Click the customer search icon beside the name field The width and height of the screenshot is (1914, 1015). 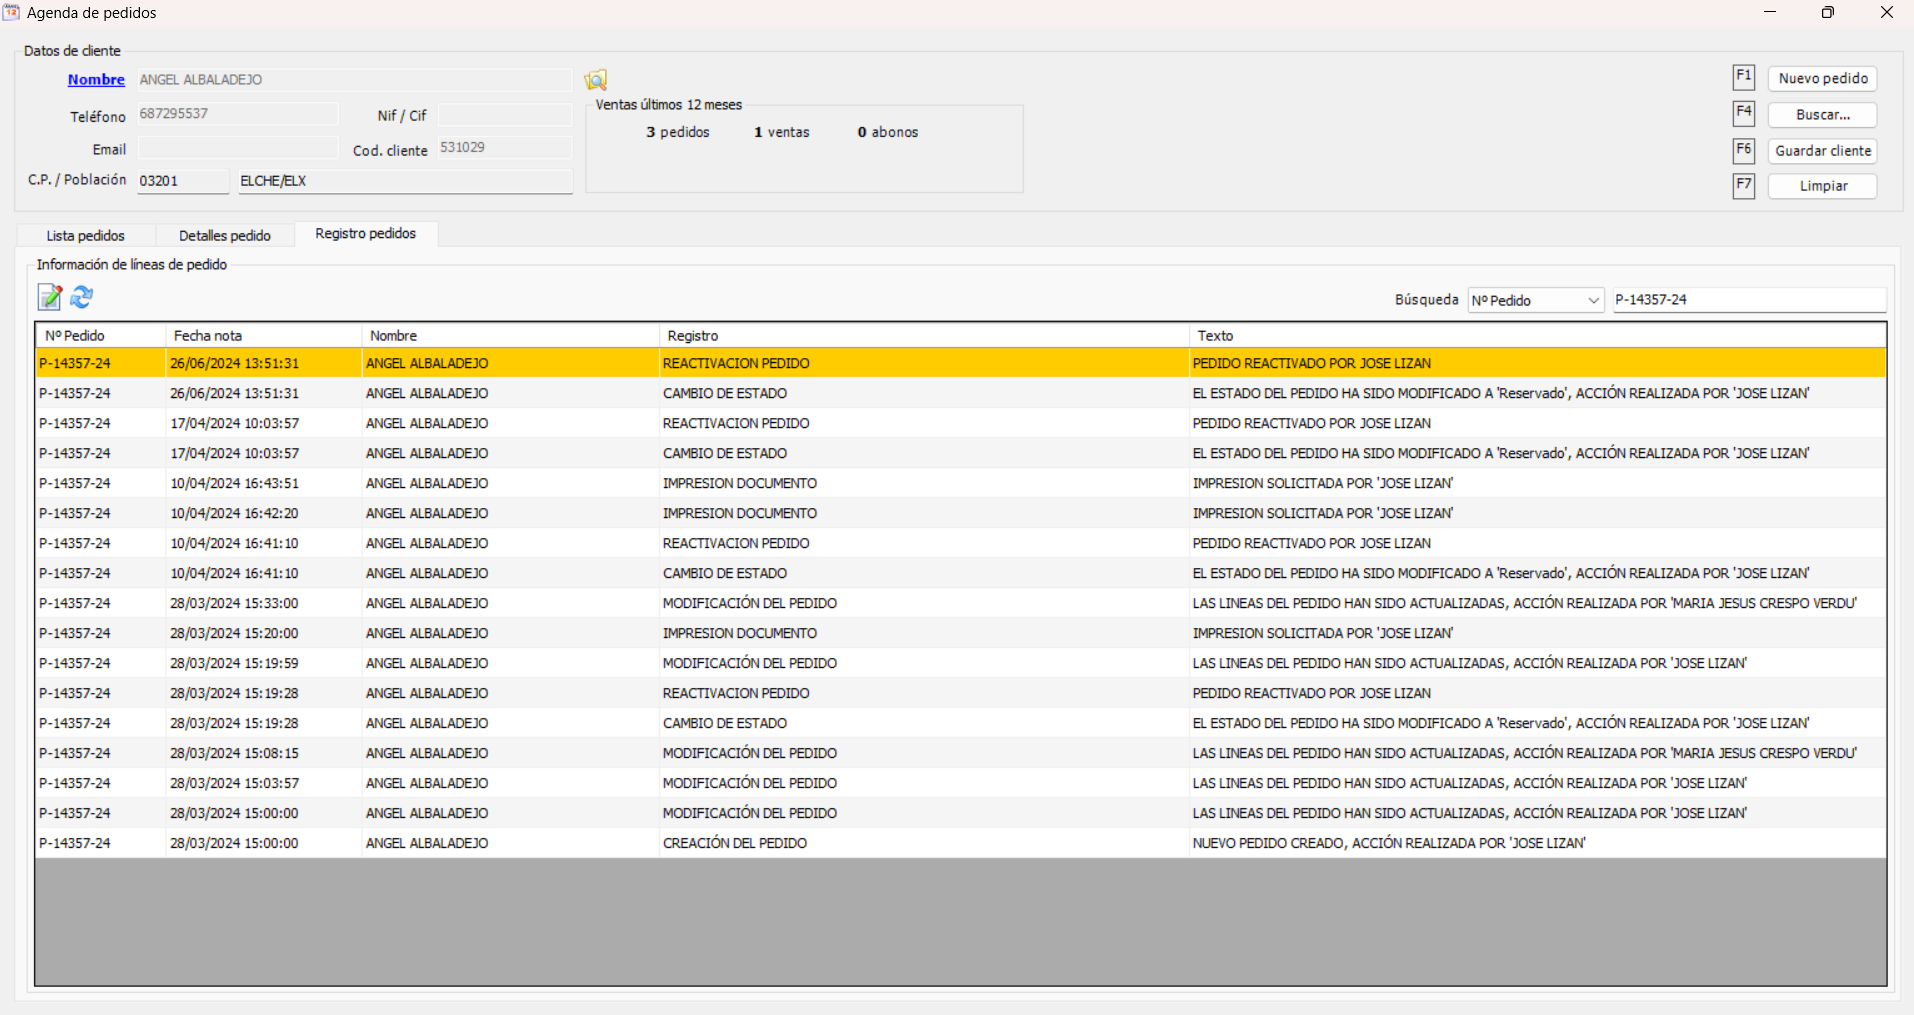596,80
